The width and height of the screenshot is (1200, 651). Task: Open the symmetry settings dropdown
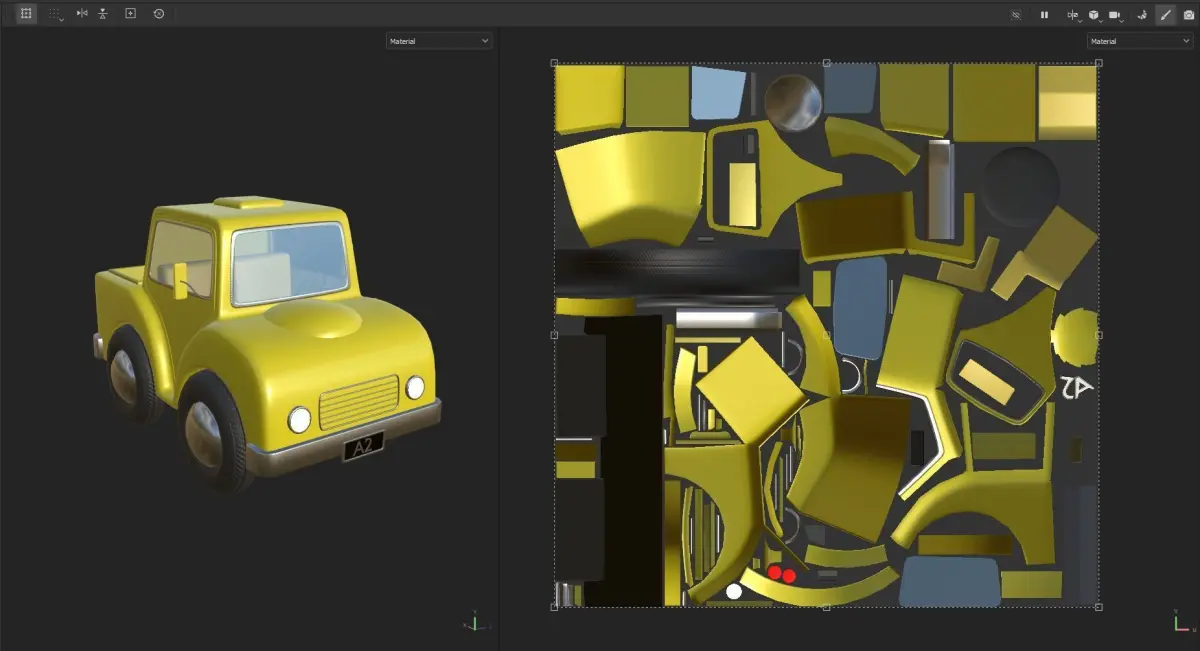click(x=1074, y=15)
